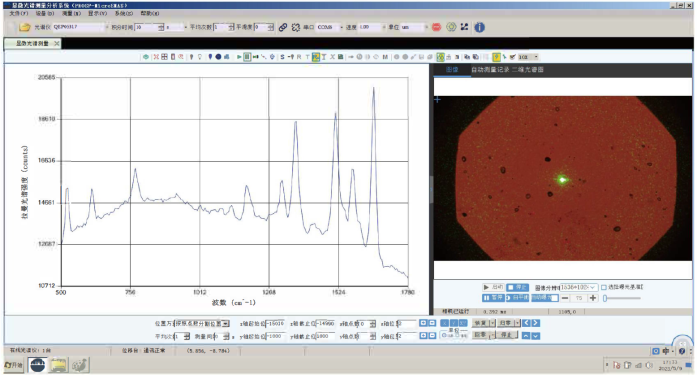Click the first green icon of the spectrum toolbar

[x=146, y=57]
